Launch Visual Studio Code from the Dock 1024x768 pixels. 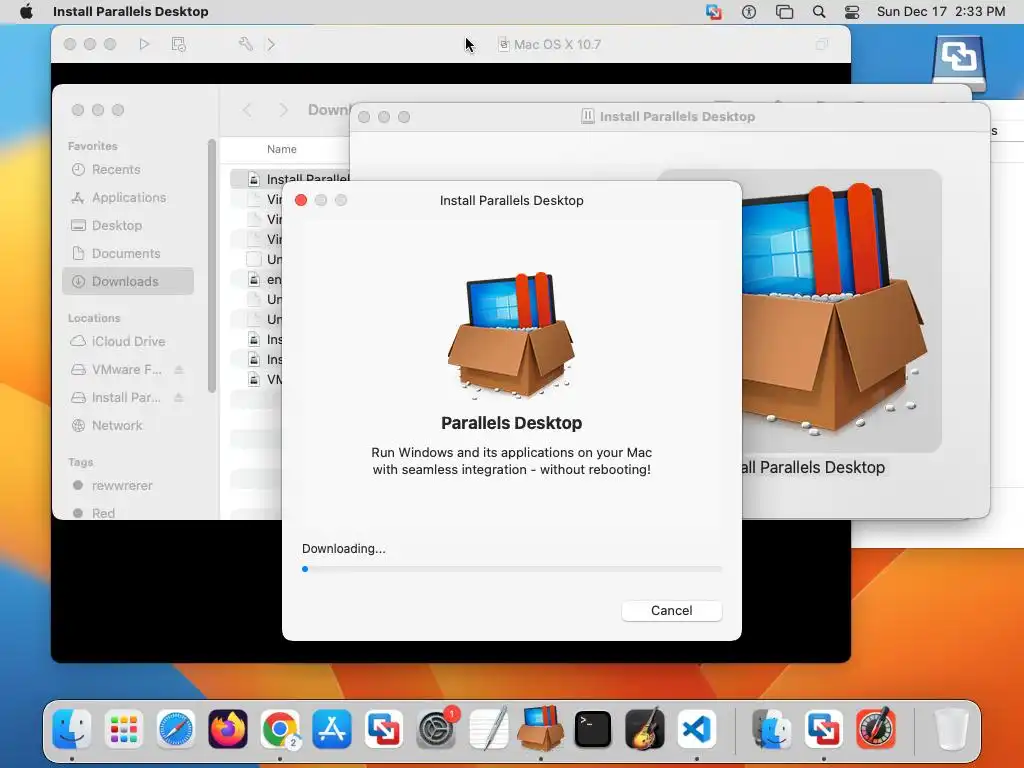tap(696, 729)
